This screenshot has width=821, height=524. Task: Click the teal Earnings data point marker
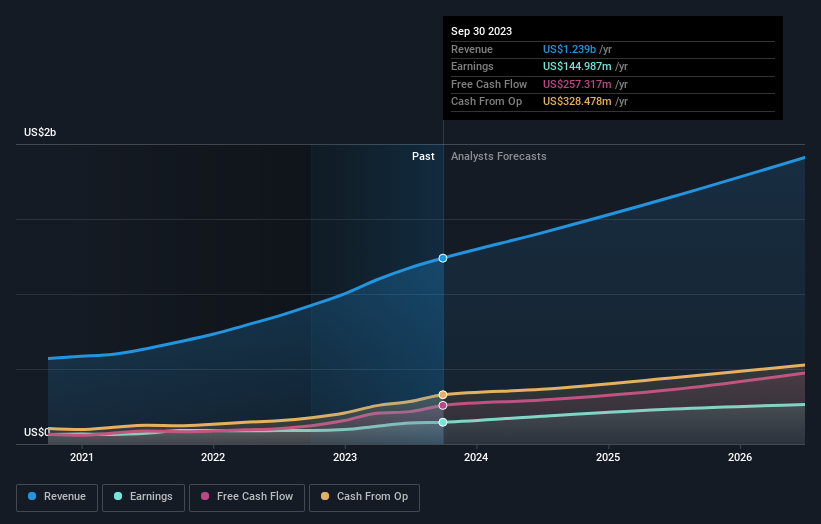(x=443, y=422)
